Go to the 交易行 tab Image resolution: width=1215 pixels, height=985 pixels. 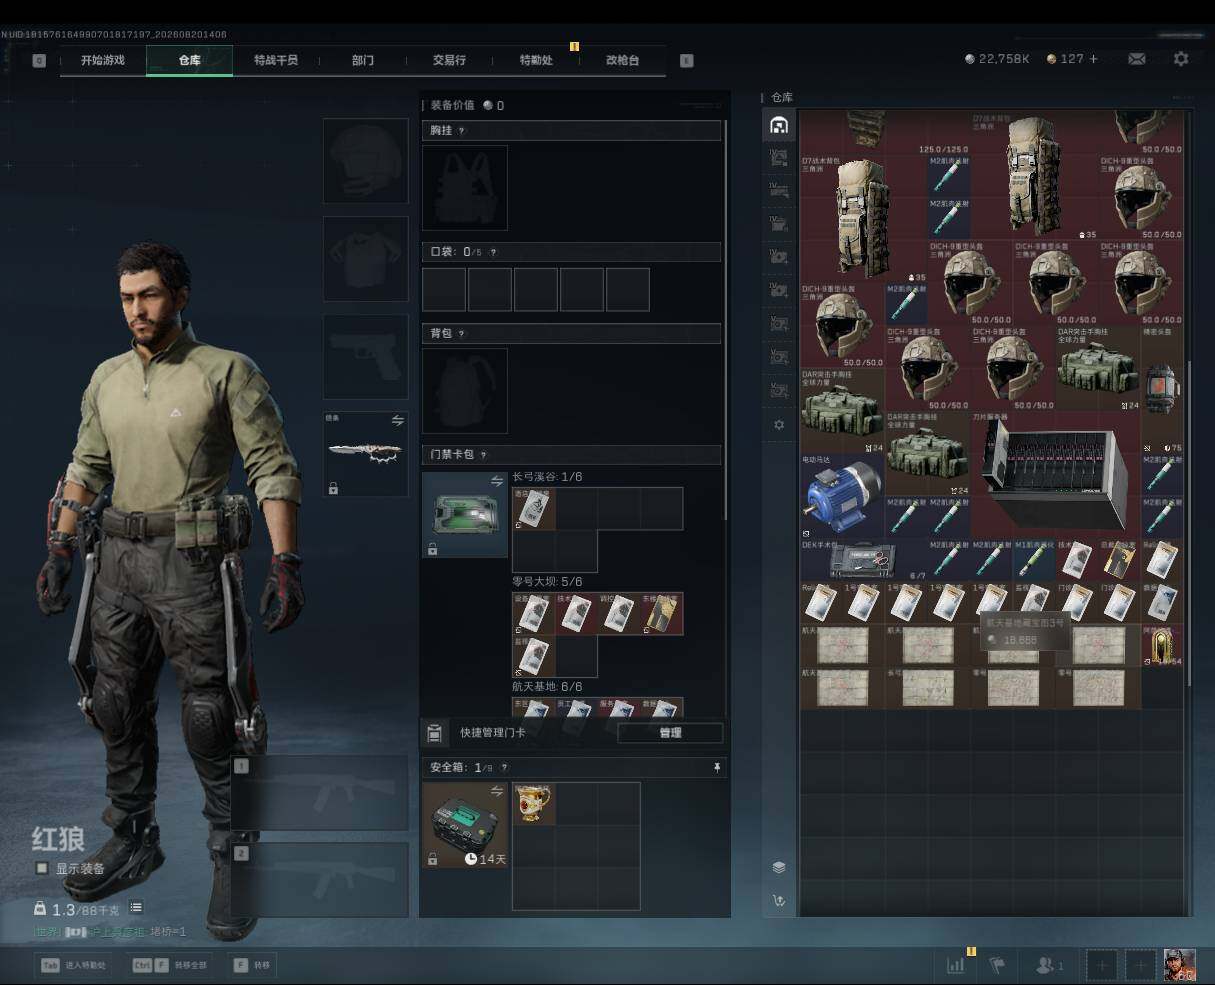coord(449,60)
